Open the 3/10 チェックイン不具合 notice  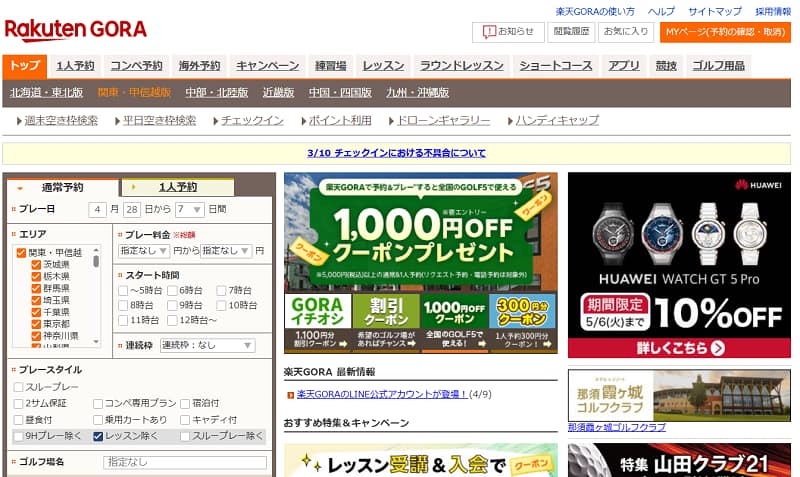point(396,153)
